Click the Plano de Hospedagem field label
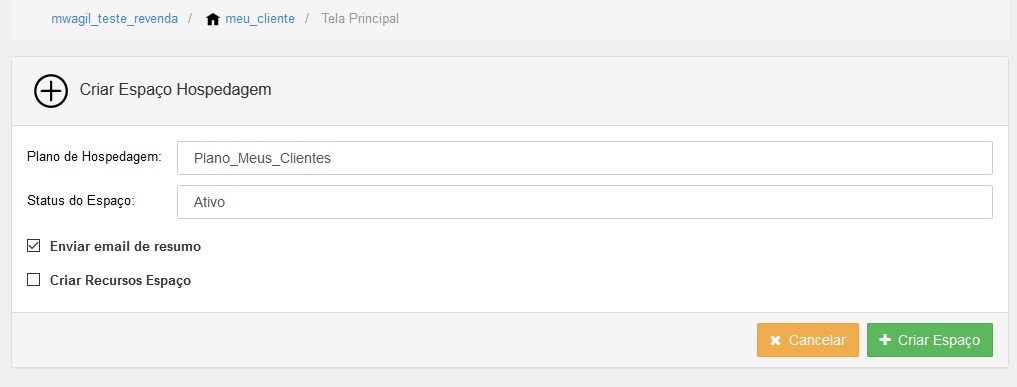The image size is (1017, 387). [x=94, y=157]
